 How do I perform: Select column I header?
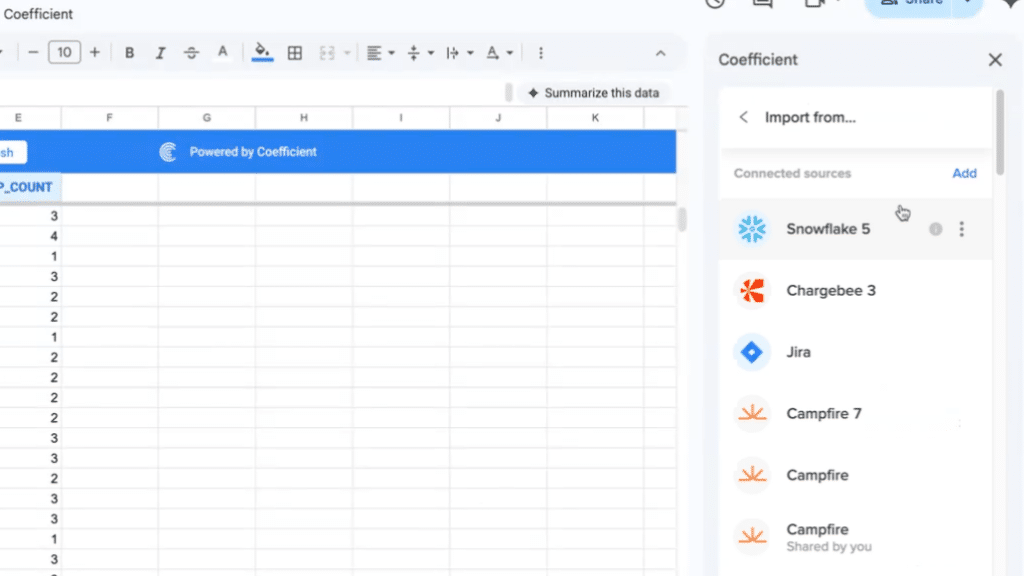[x=401, y=118]
